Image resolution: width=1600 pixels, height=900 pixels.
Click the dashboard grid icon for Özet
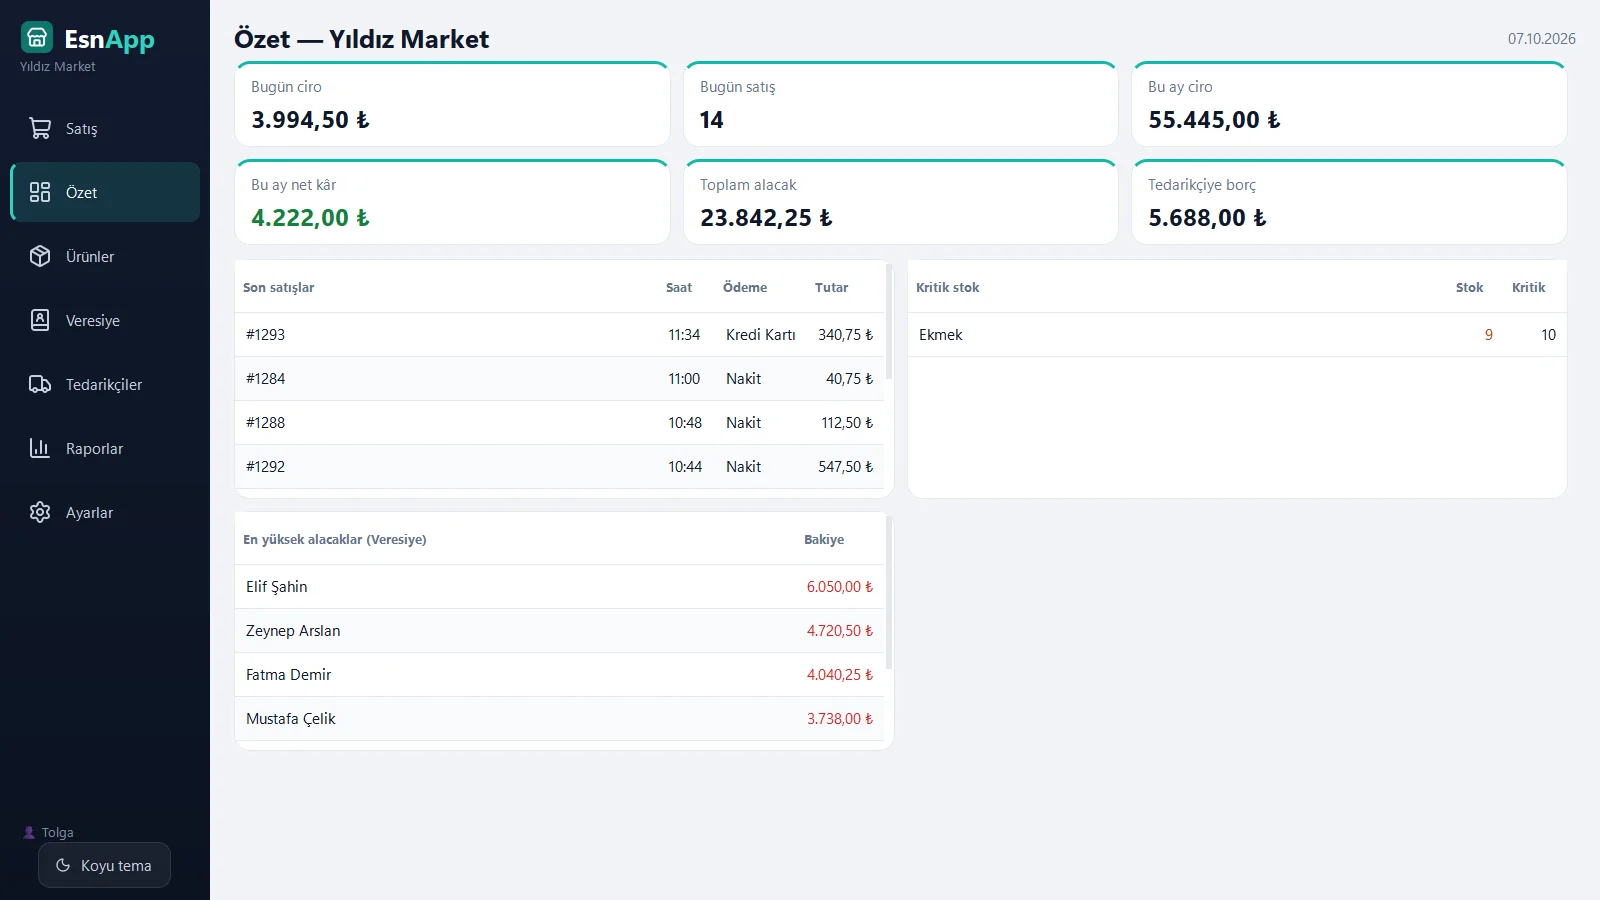click(x=40, y=192)
